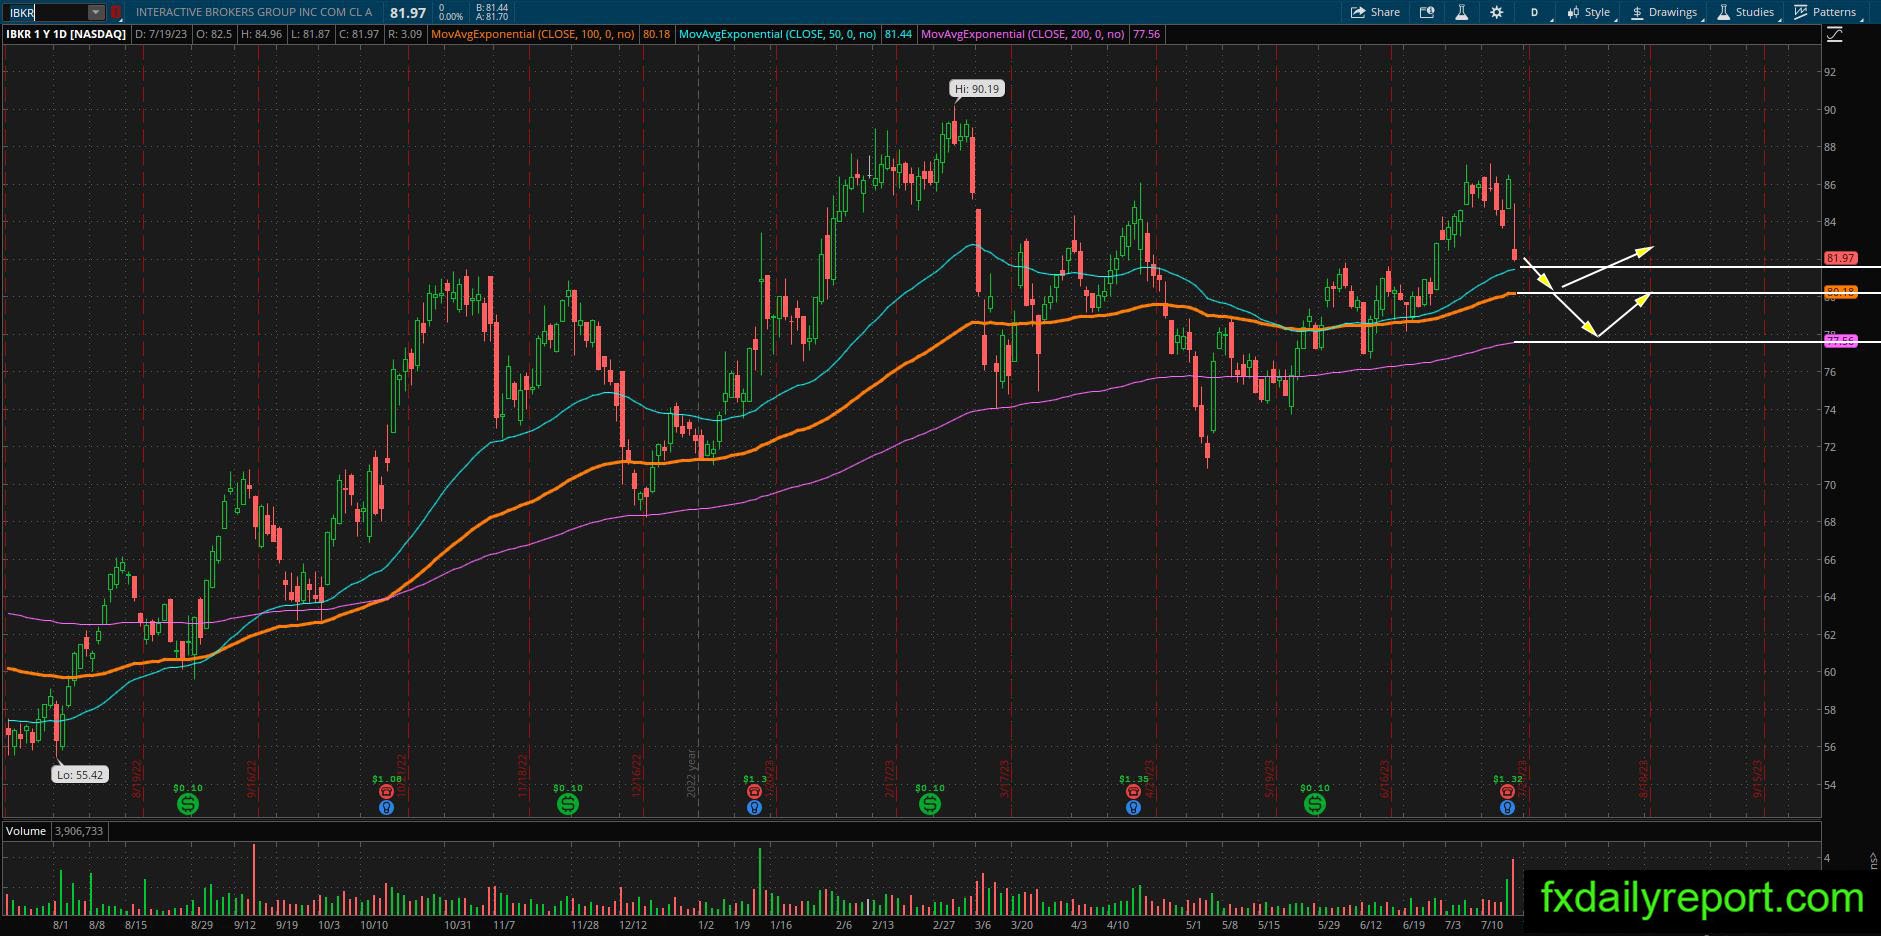Click the 77.56 value in the chart header

[1146, 34]
